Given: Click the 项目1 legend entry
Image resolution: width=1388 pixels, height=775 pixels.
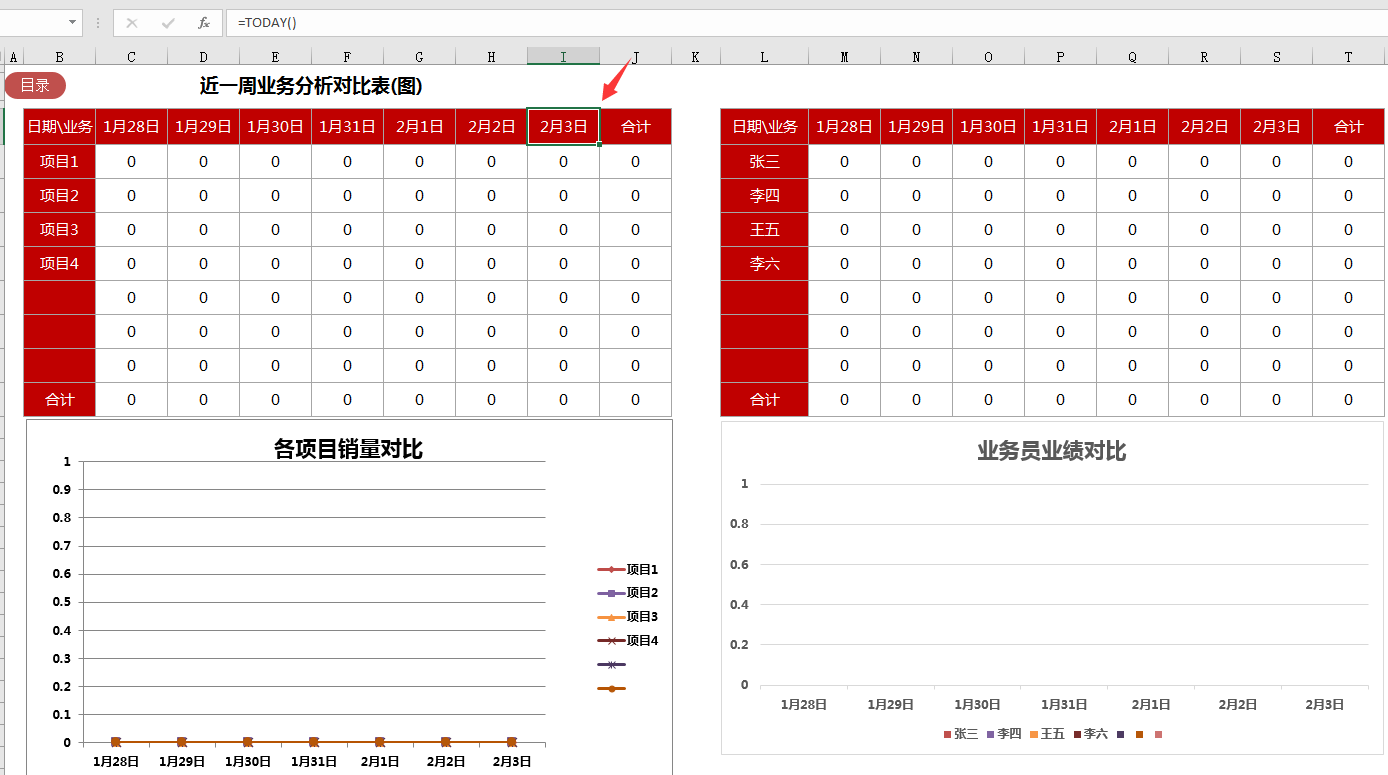Looking at the screenshot, I should (627, 569).
